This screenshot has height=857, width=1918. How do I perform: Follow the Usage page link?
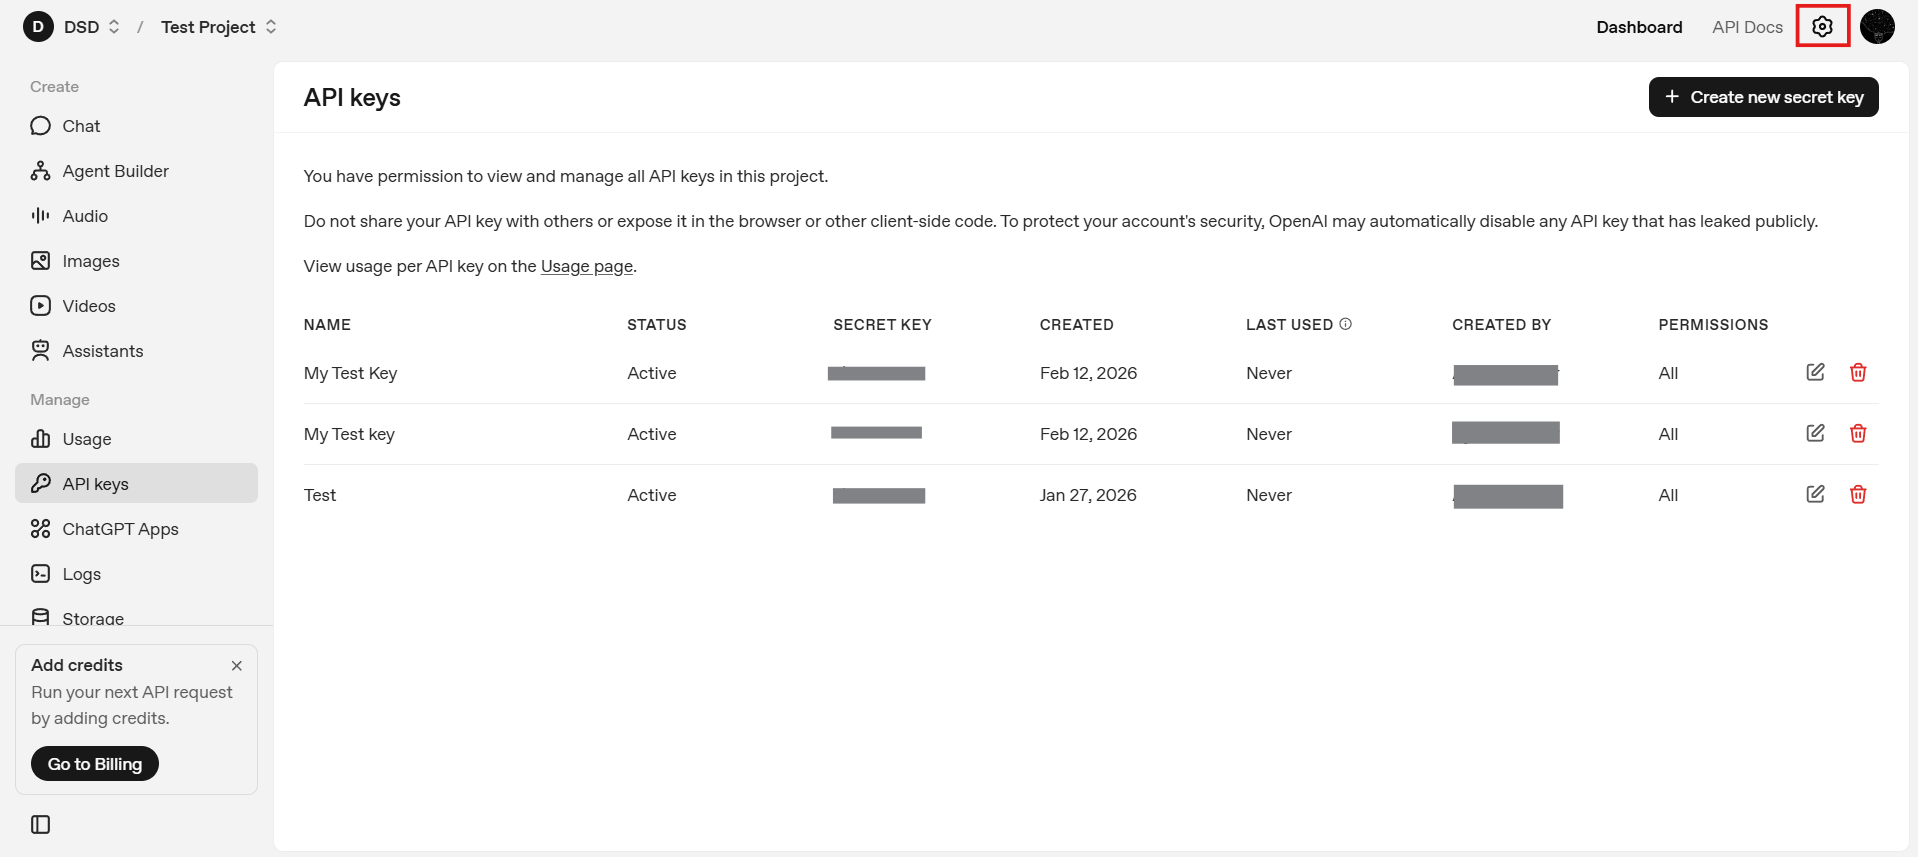point(586,266)
